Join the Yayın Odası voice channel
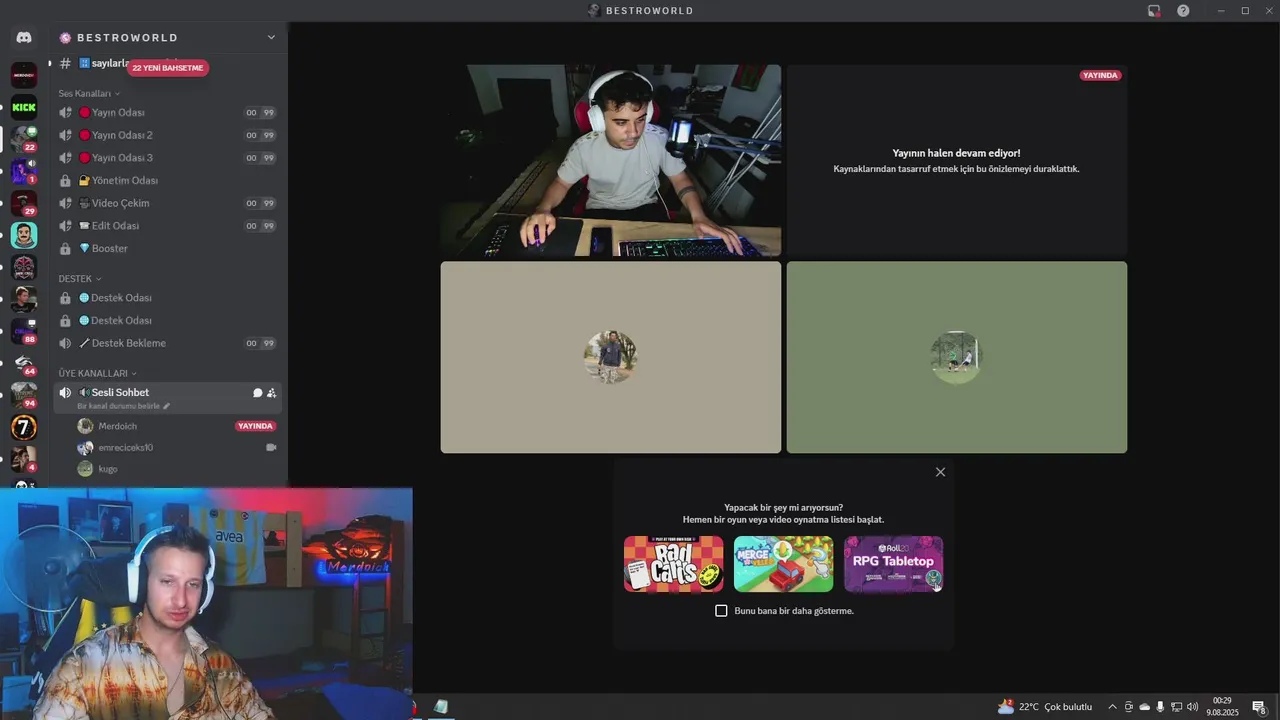1280x720 pixels. tap(167, 112)
